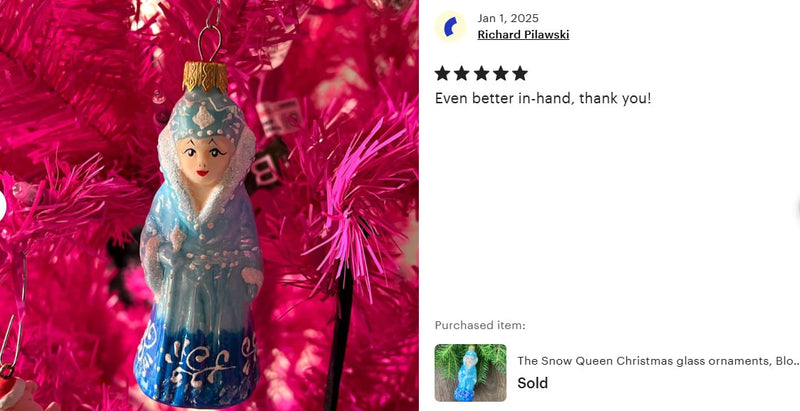Open the Snow Queen Christmas glass ornaments listing
Image resolution: width=800 pixels, height=411 pixels.
click(658, 361)
